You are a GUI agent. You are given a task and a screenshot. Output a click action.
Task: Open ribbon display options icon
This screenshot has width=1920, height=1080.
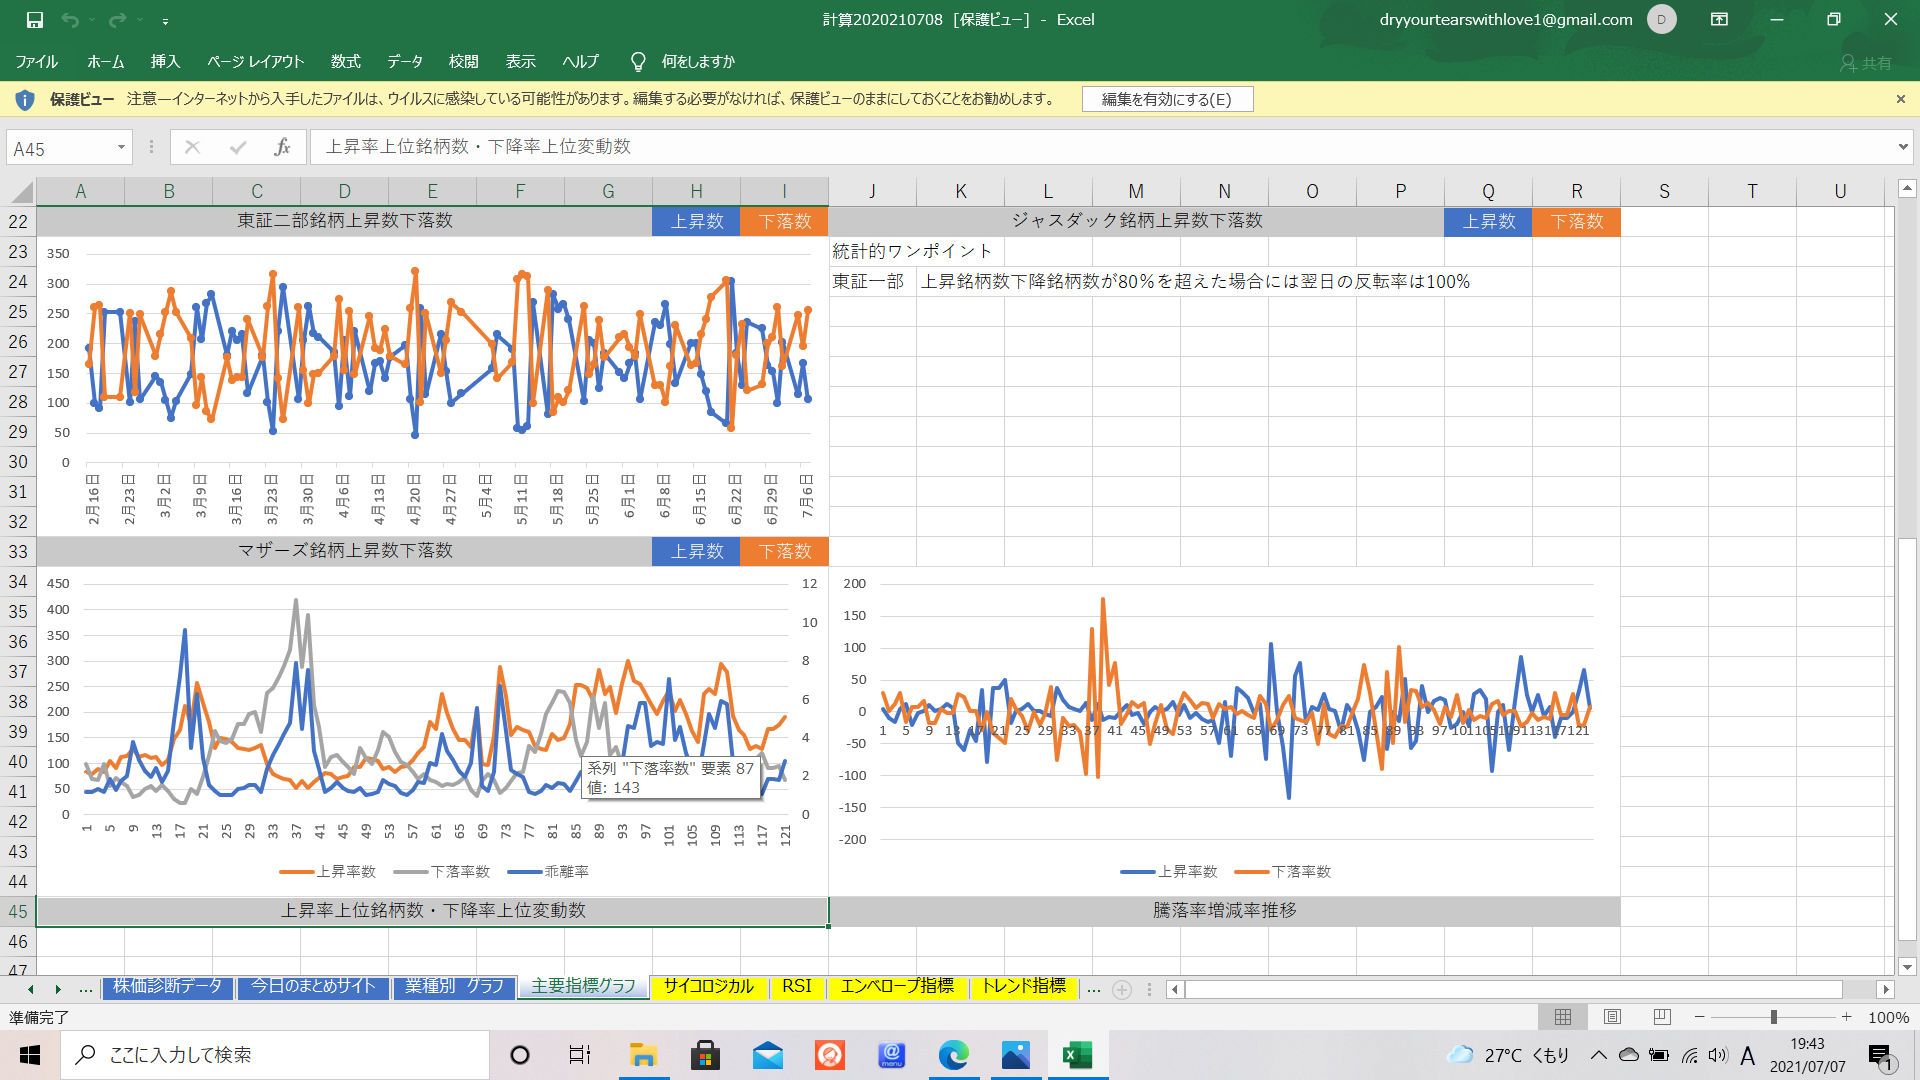tap(1719, 20)
